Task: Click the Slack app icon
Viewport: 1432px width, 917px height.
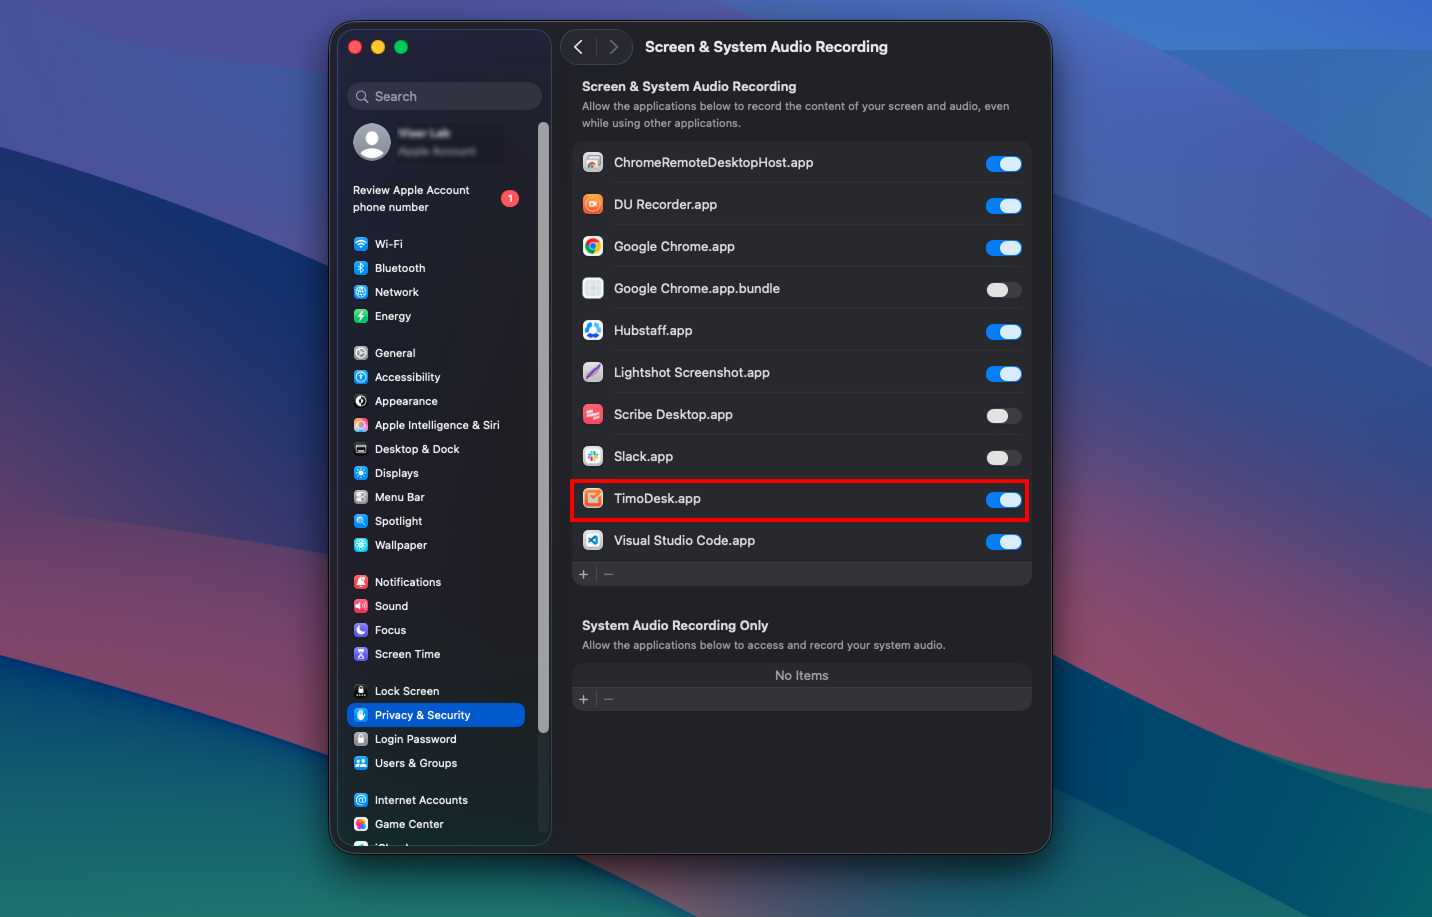Action: click(593, 456)
